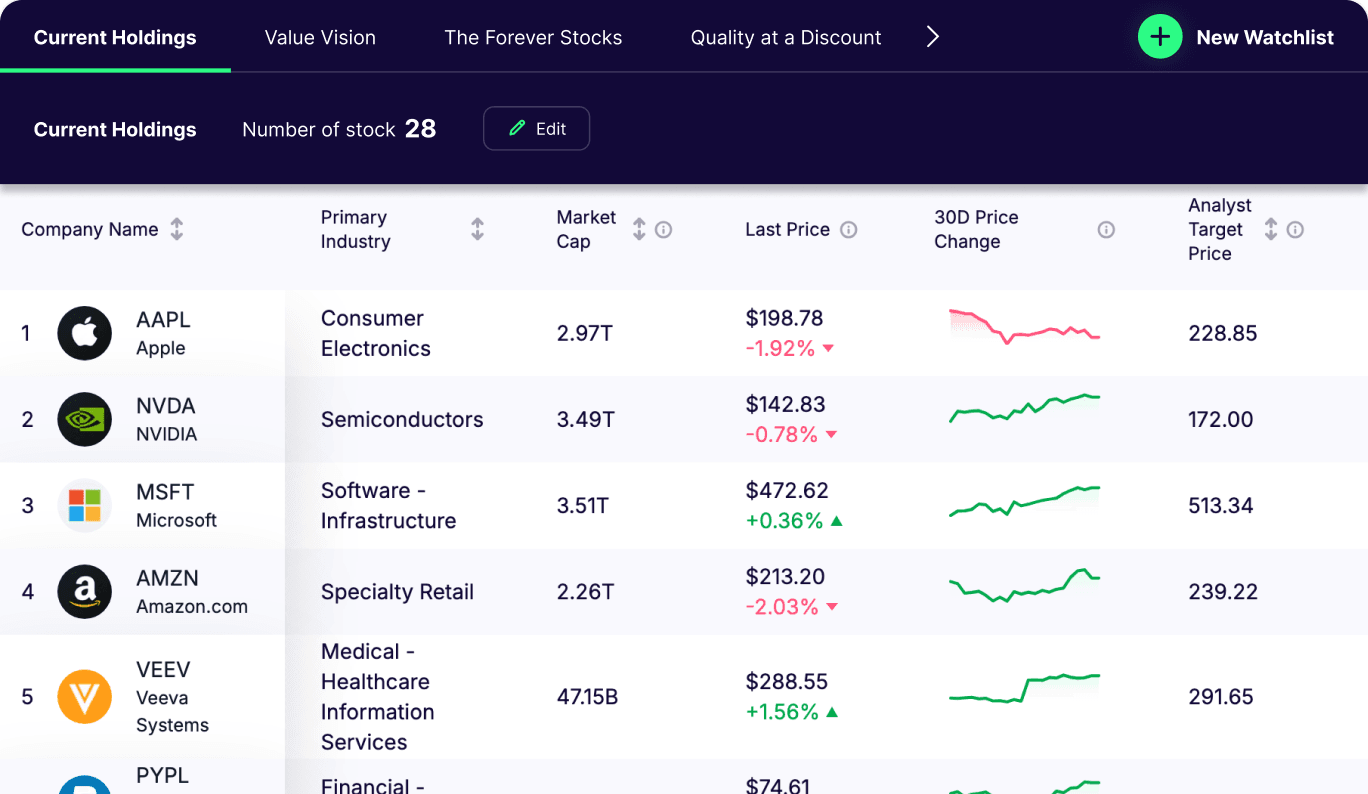The height and width of the screenshot is (794, 1368).
Task: Click the Edit button
Action: pos(536,129)
